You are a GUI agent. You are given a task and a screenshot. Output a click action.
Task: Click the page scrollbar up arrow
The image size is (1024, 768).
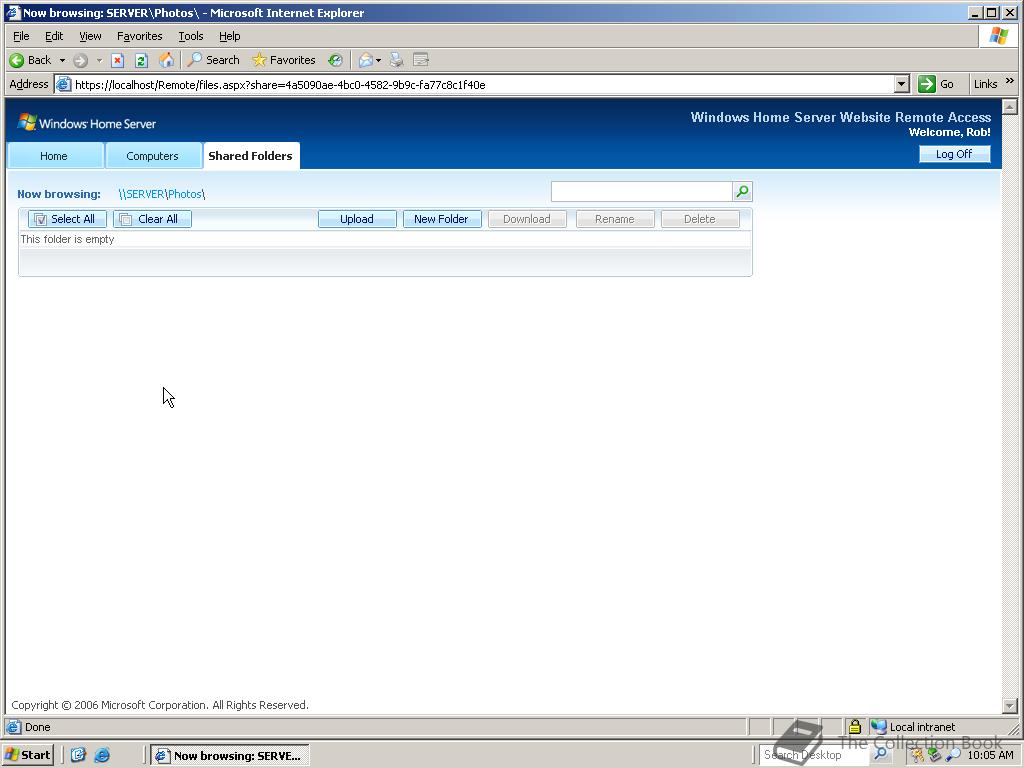click(1010, 106)
